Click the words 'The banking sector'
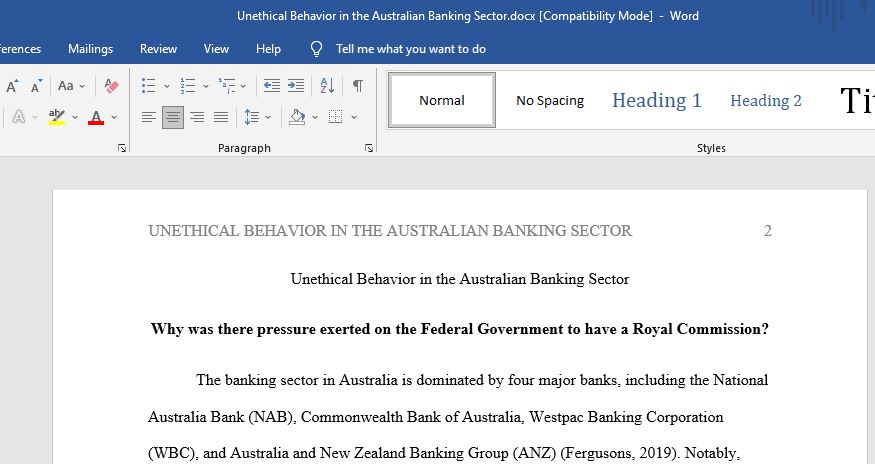The height and width of the screenshot is (464, 875). point(257,380)
